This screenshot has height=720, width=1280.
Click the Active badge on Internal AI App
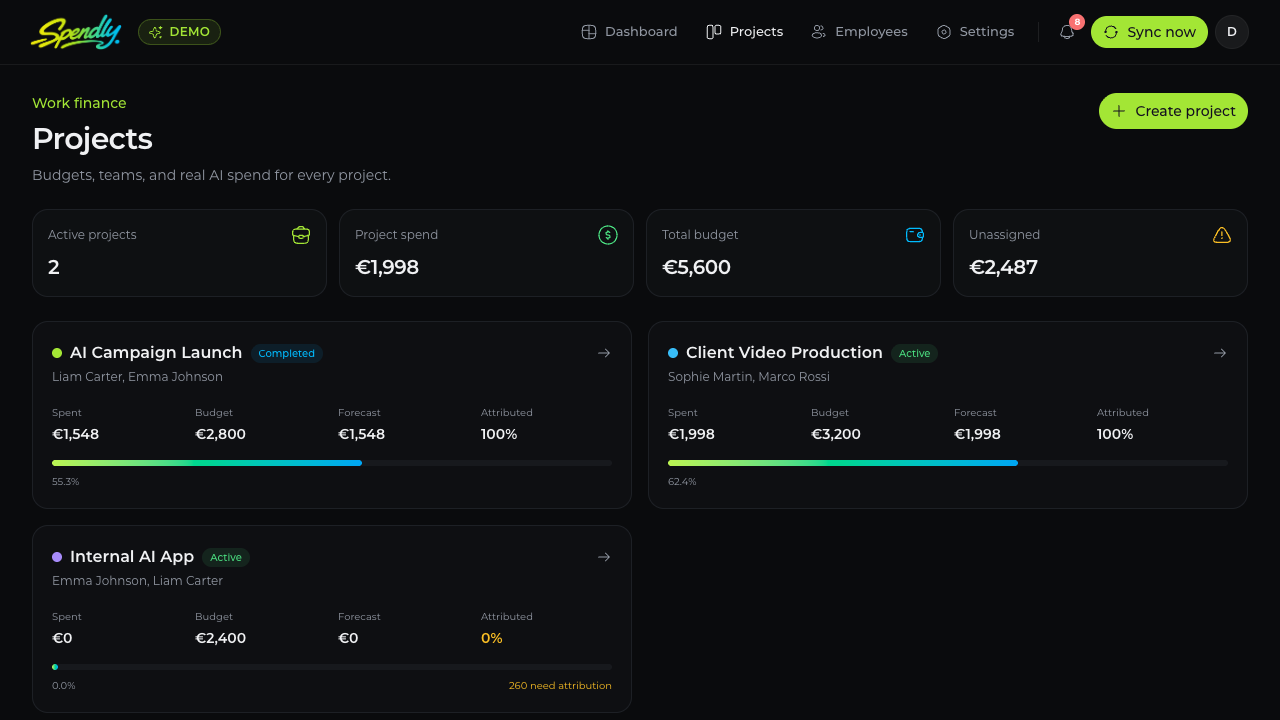pyautogui.click(x=226, y=557)
